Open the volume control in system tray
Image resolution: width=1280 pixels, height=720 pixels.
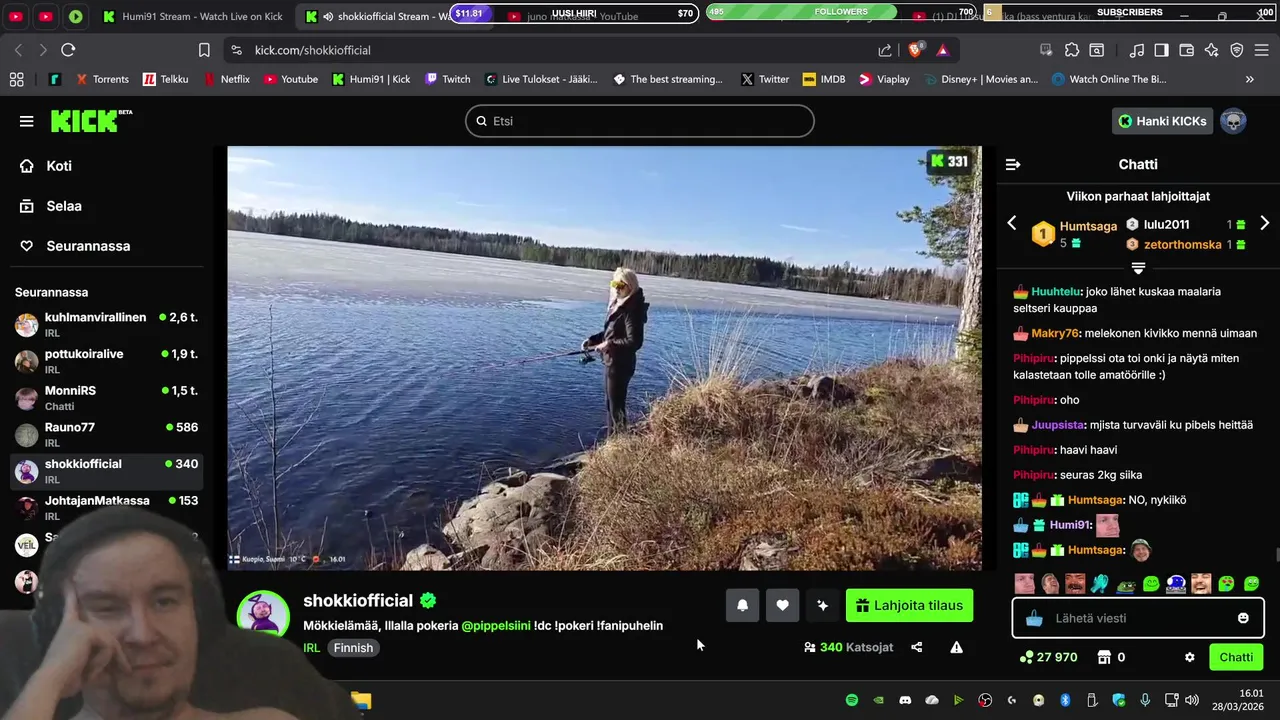(x=1192, y=700)
